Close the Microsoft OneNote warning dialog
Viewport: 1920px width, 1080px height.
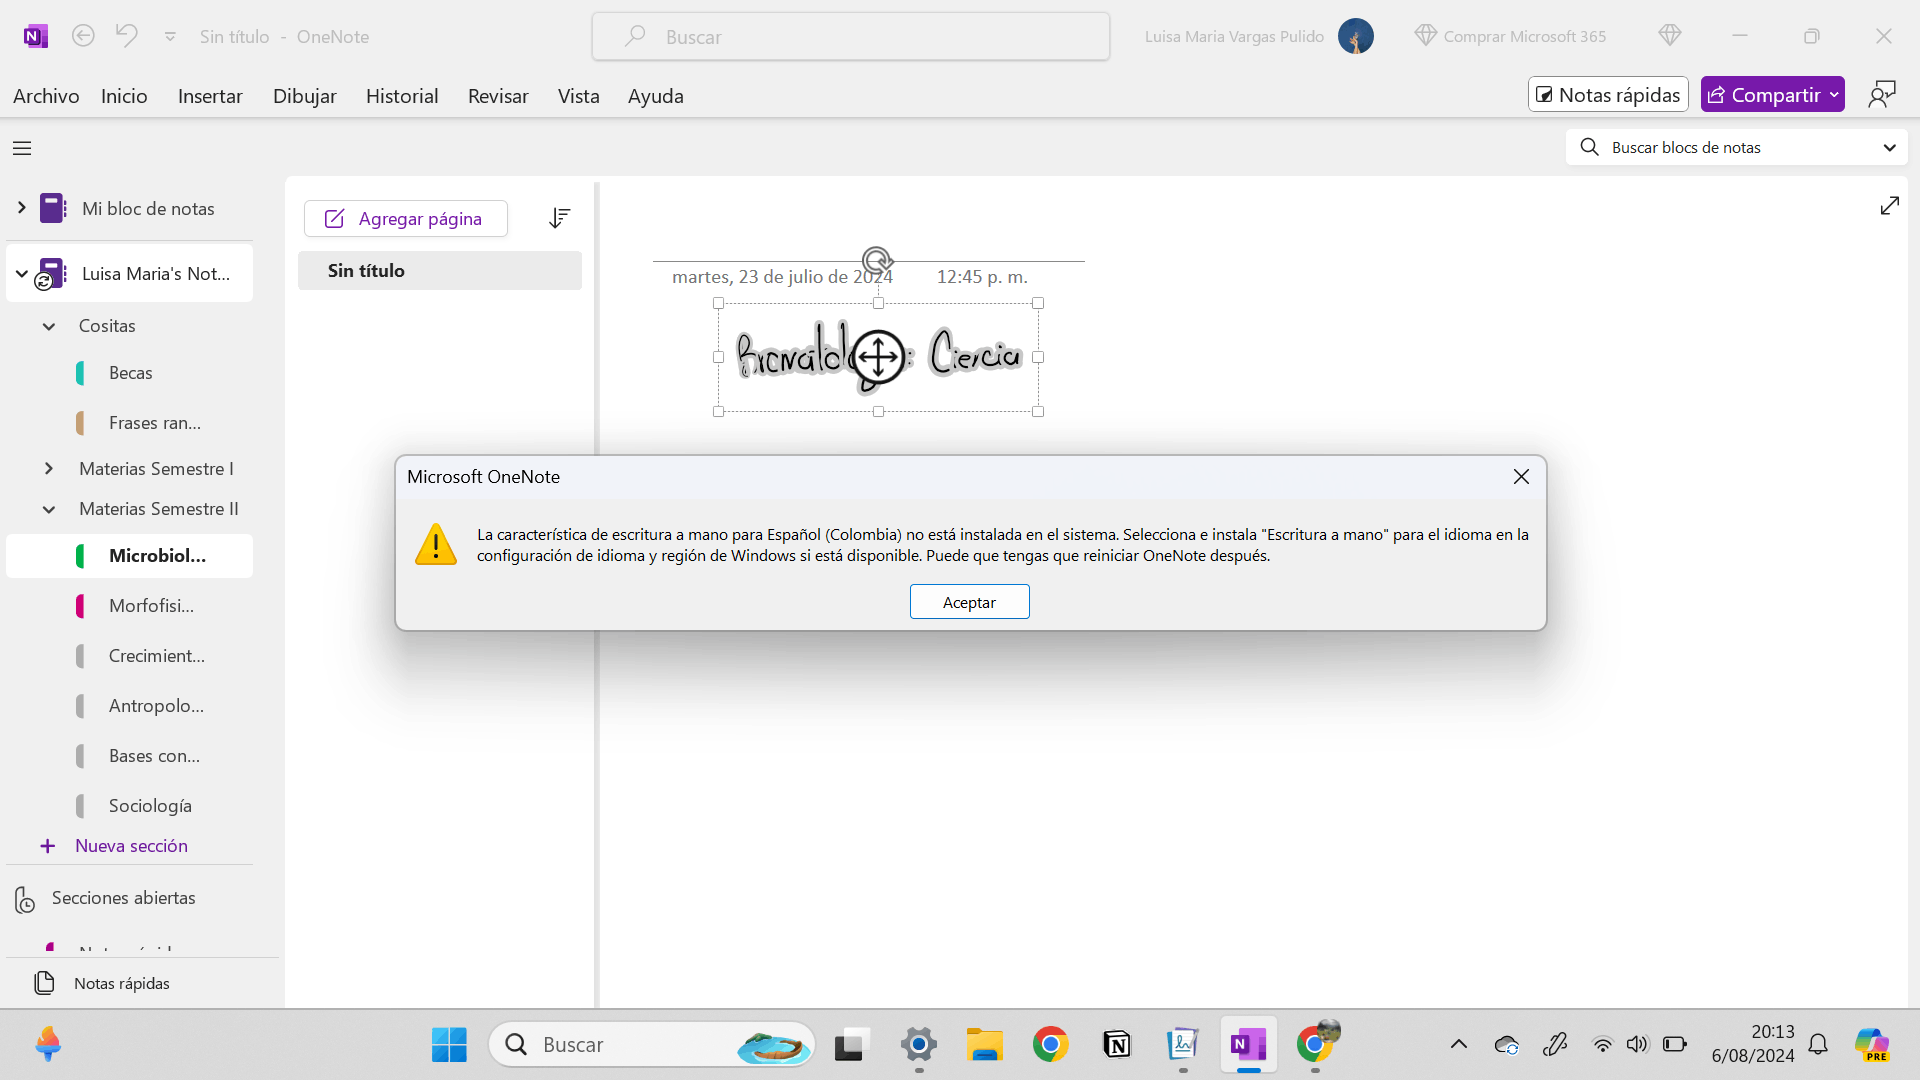pos(1521,477)
